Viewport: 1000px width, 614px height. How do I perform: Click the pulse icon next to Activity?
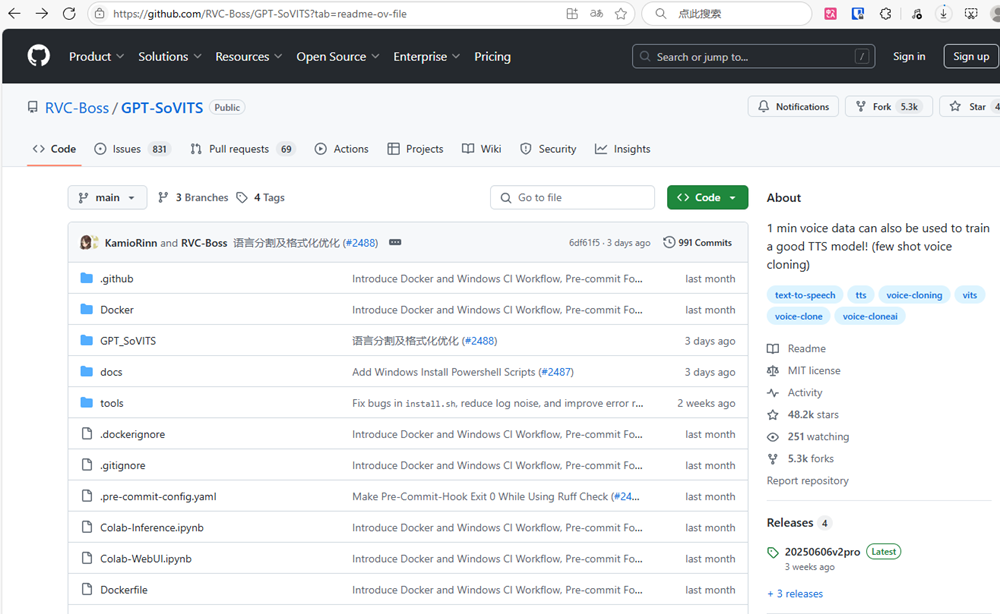(x=773, y=393)
